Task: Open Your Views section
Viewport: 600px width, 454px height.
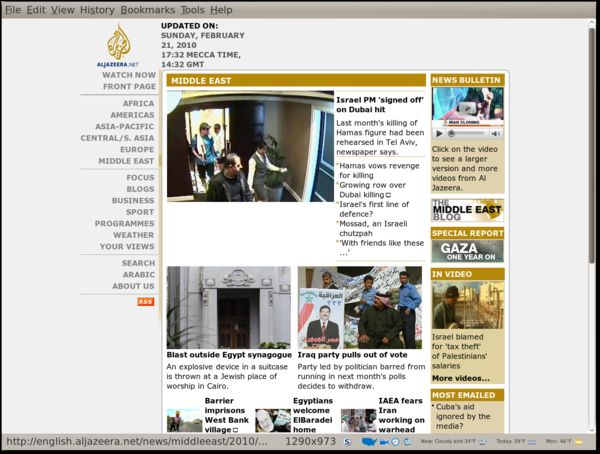Action: pos(127,247)
